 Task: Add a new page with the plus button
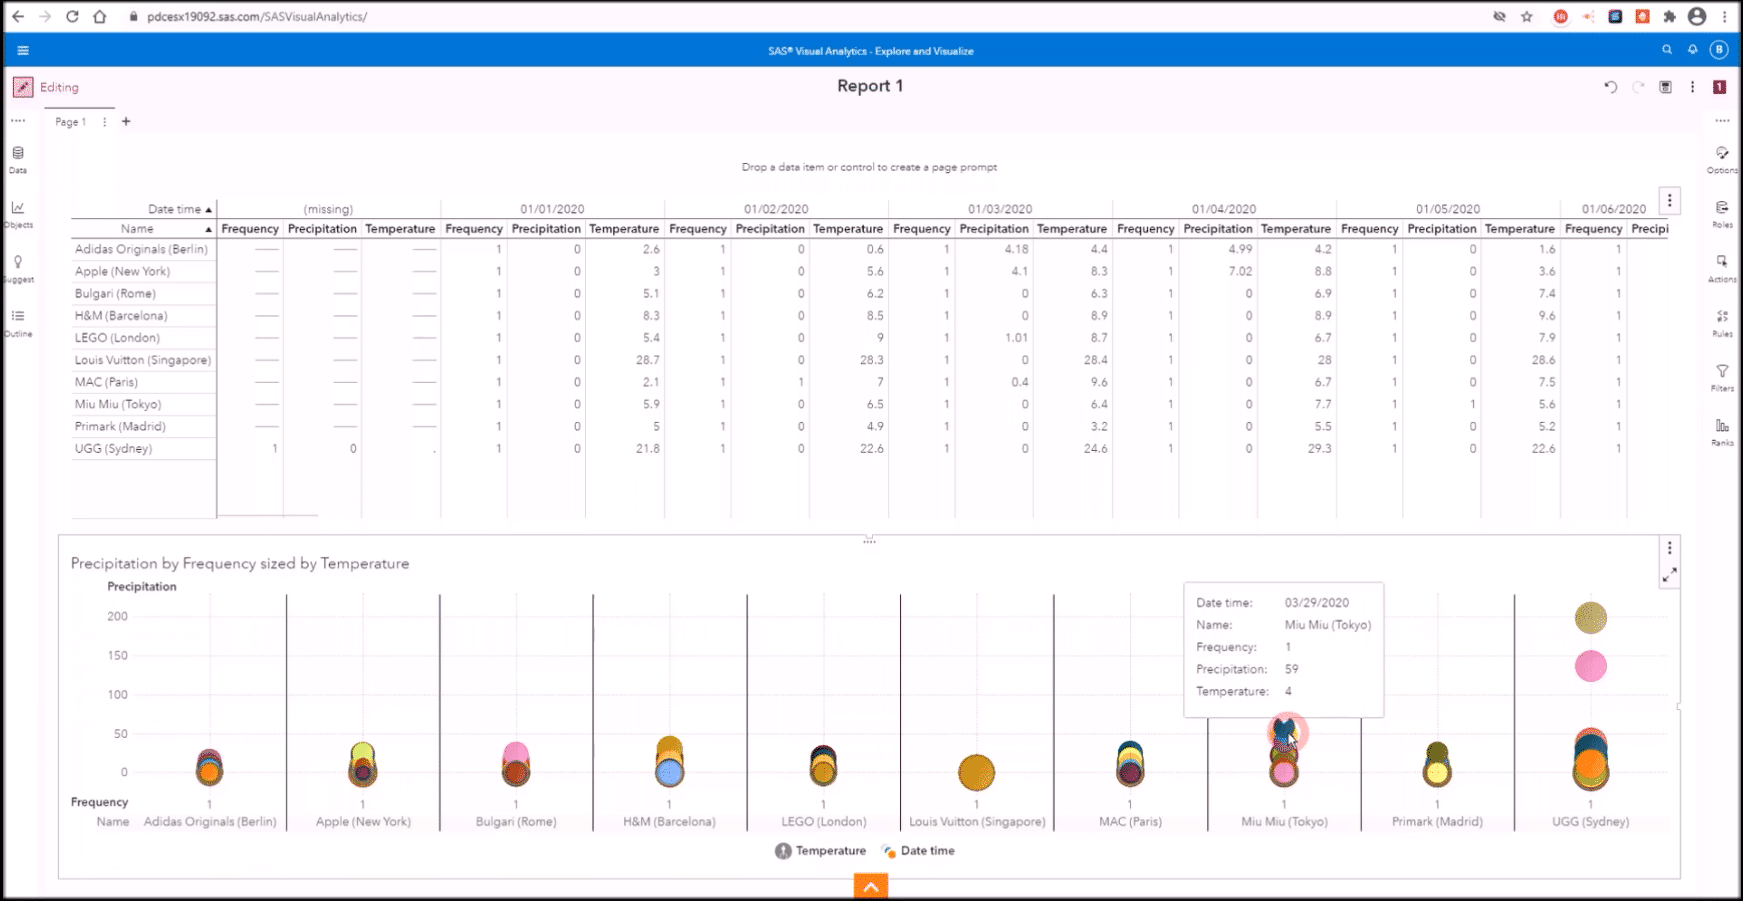[x=126, y=121]
